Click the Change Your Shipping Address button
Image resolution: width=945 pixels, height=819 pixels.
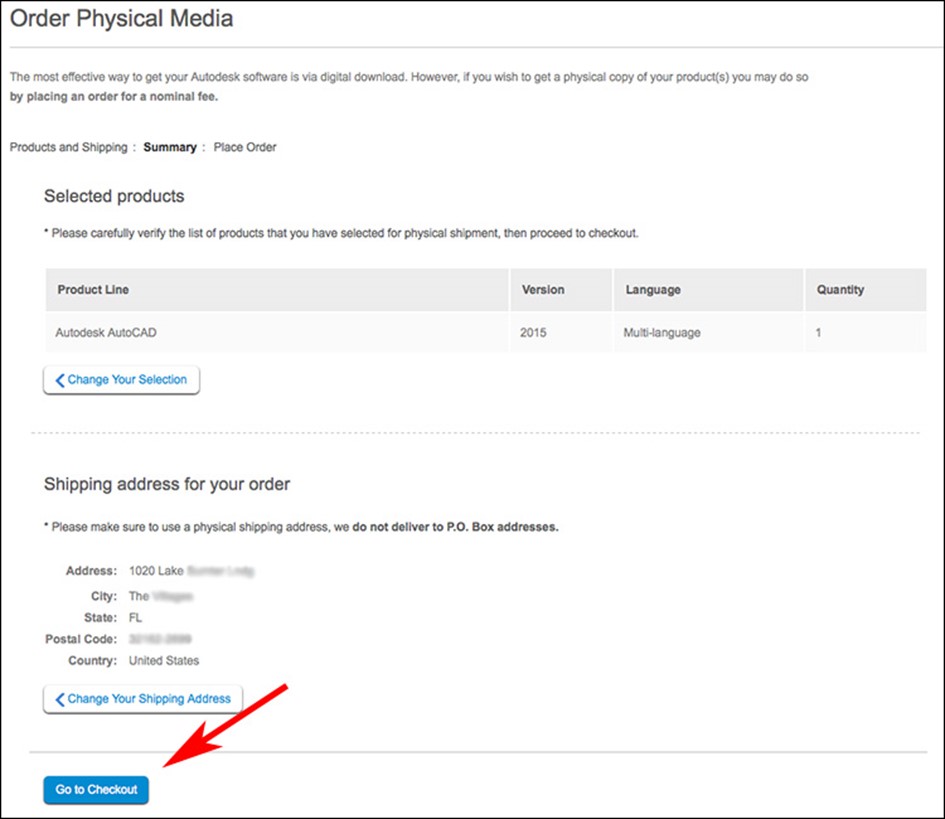tap(143, 699)
